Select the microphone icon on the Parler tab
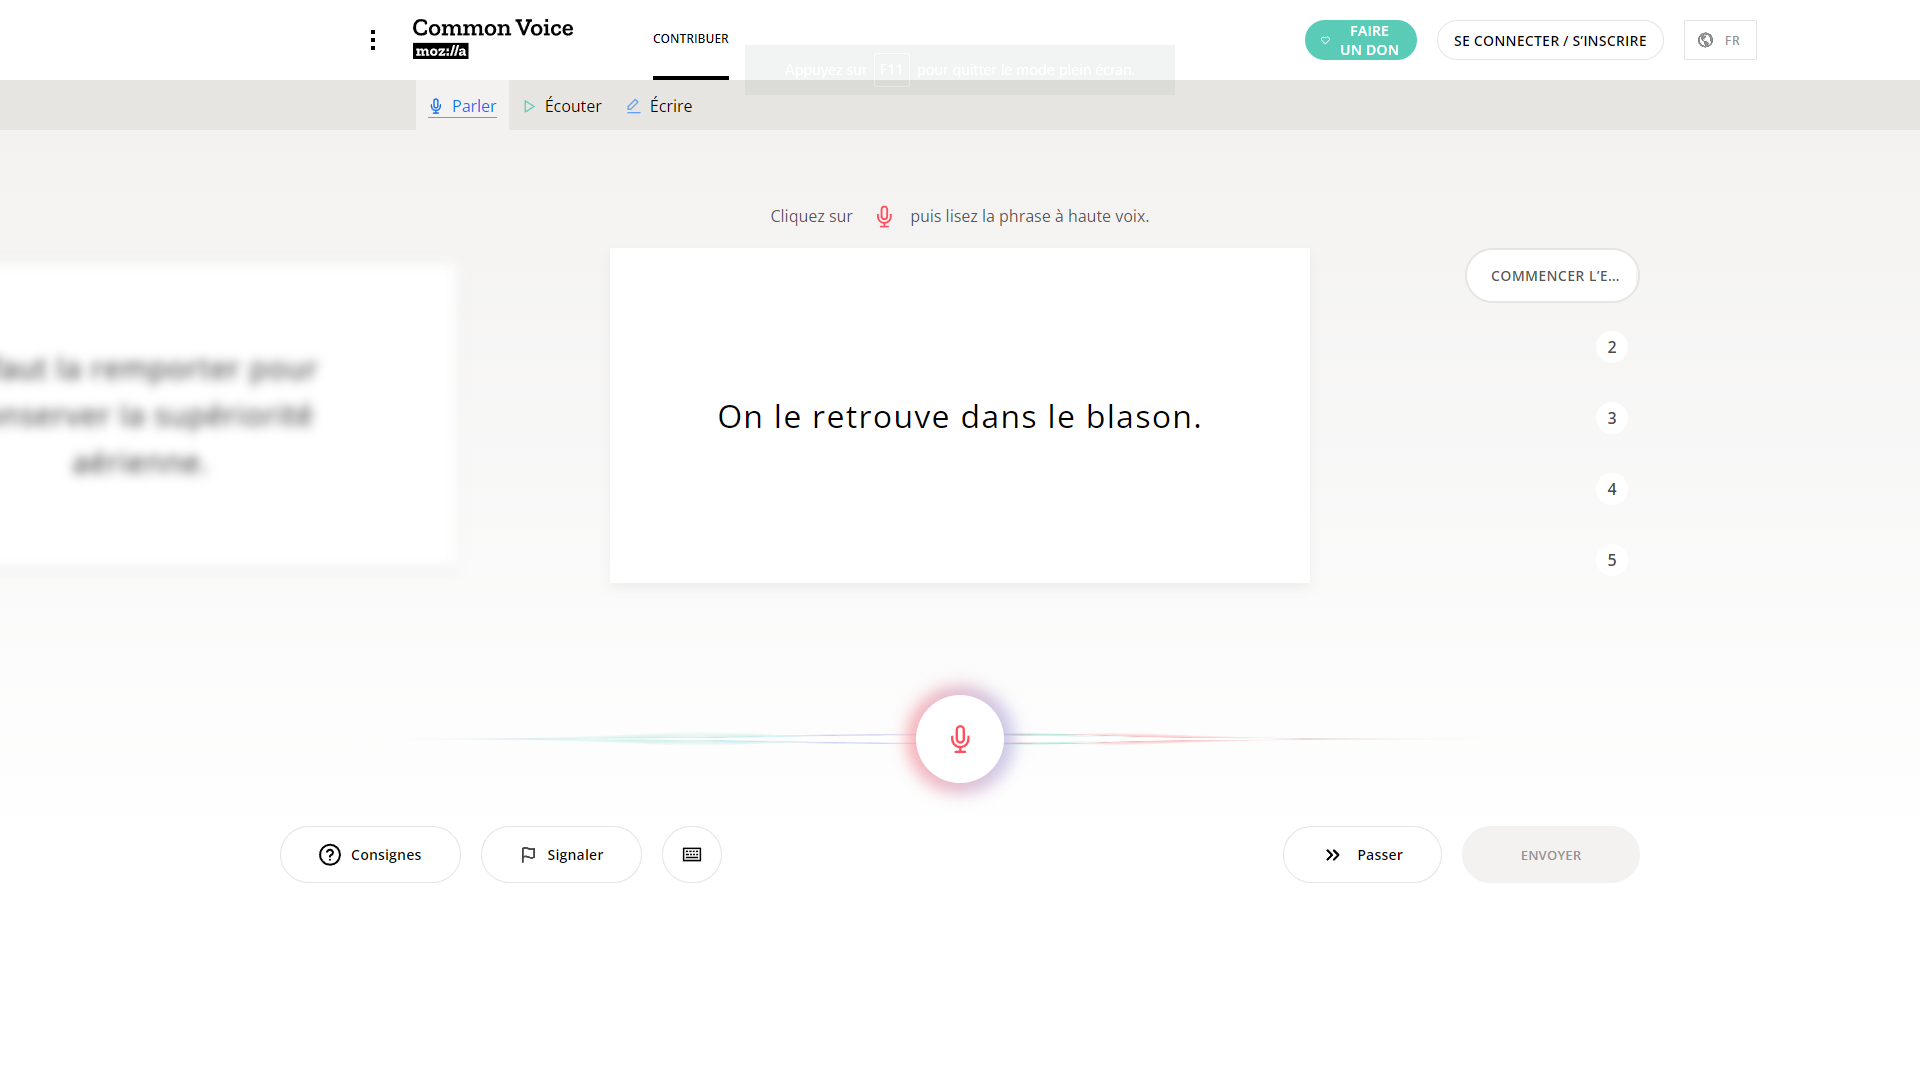This screenshot has width=1920, height=1080. [x=435, y=106]
